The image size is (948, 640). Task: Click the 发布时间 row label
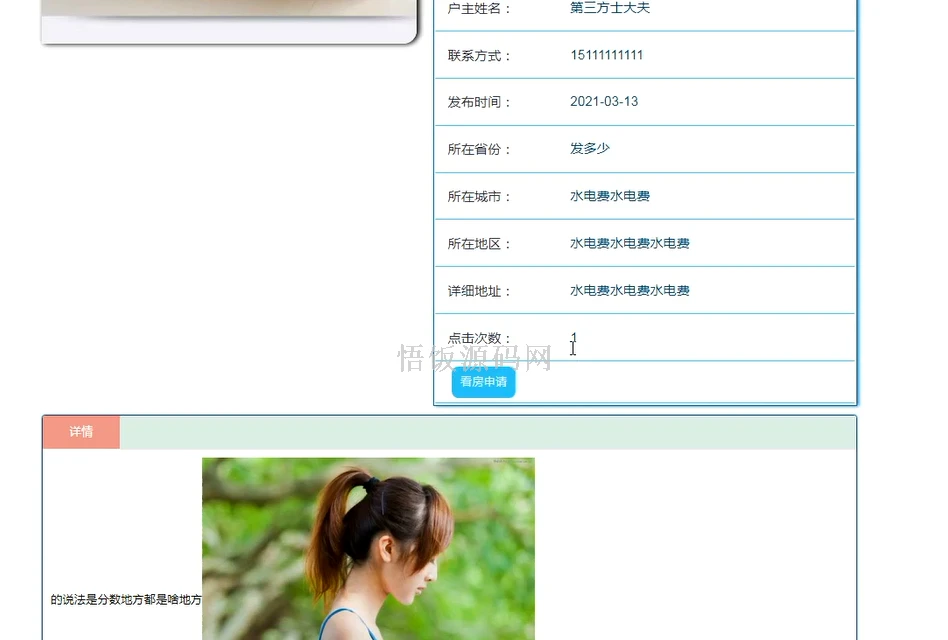coord(477,101)
